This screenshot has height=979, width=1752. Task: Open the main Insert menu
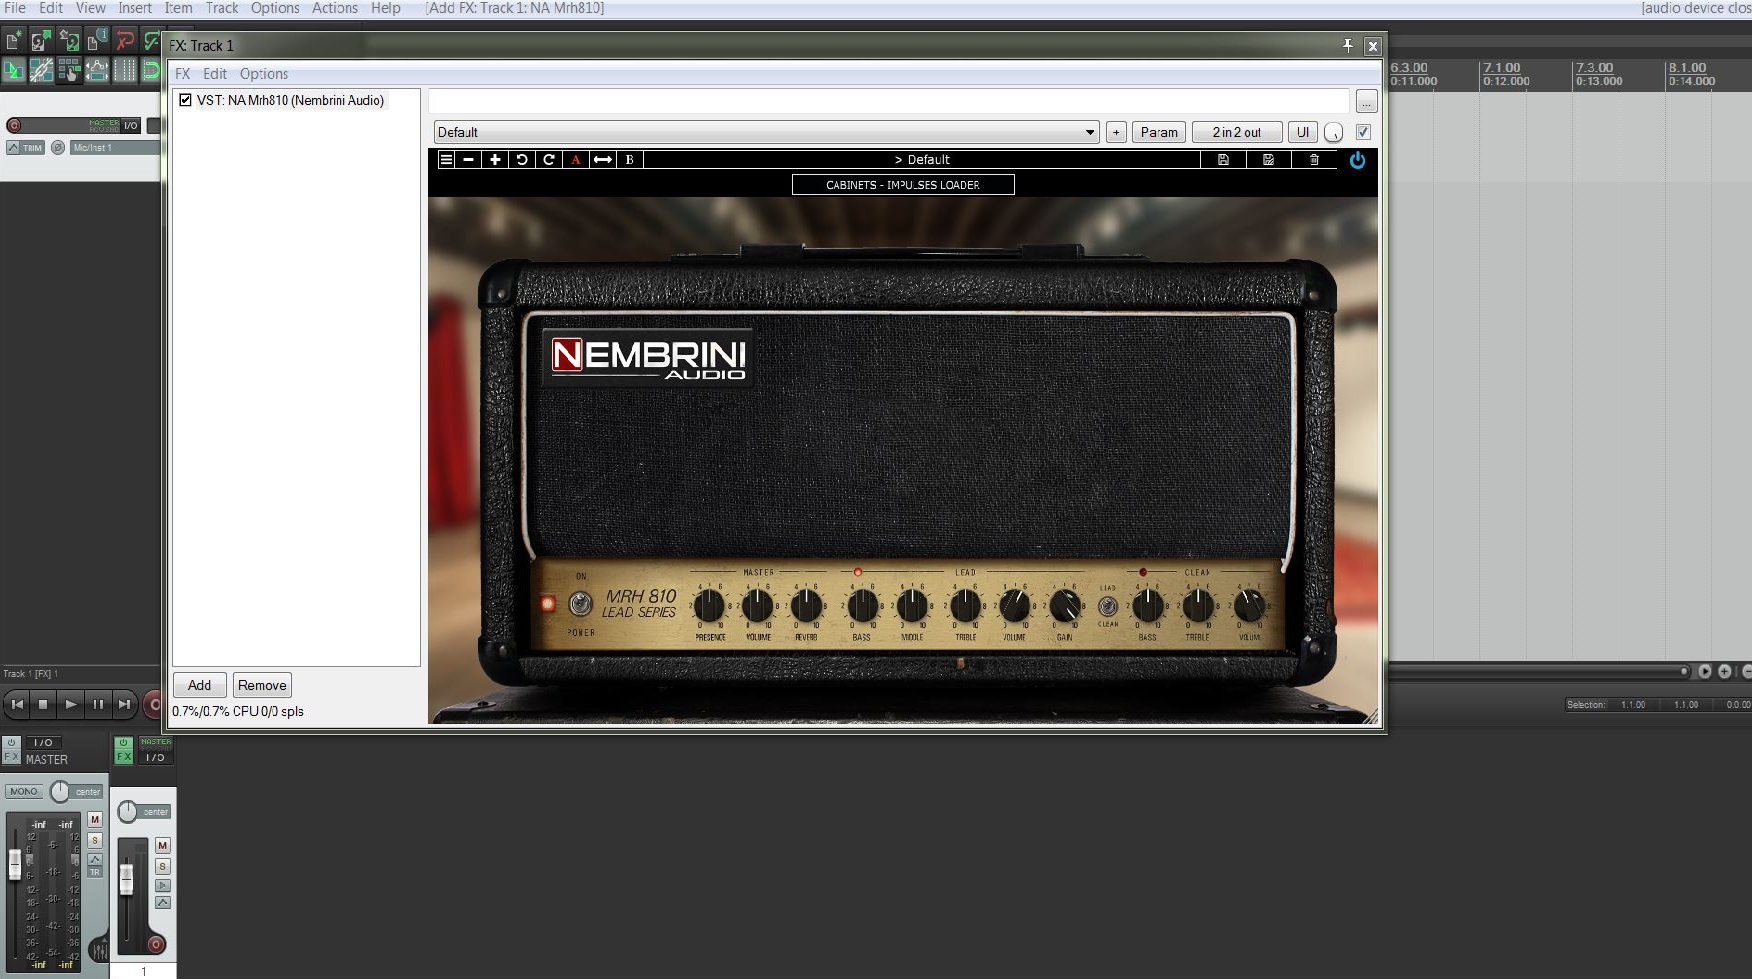[135, 8]
